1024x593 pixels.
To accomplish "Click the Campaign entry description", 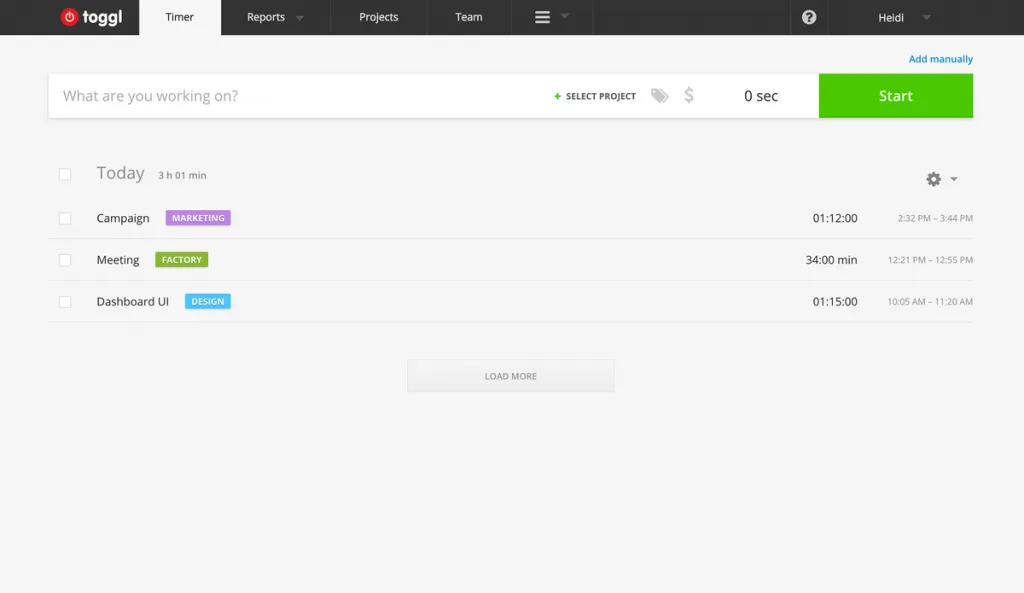I will tap(123, 218).
